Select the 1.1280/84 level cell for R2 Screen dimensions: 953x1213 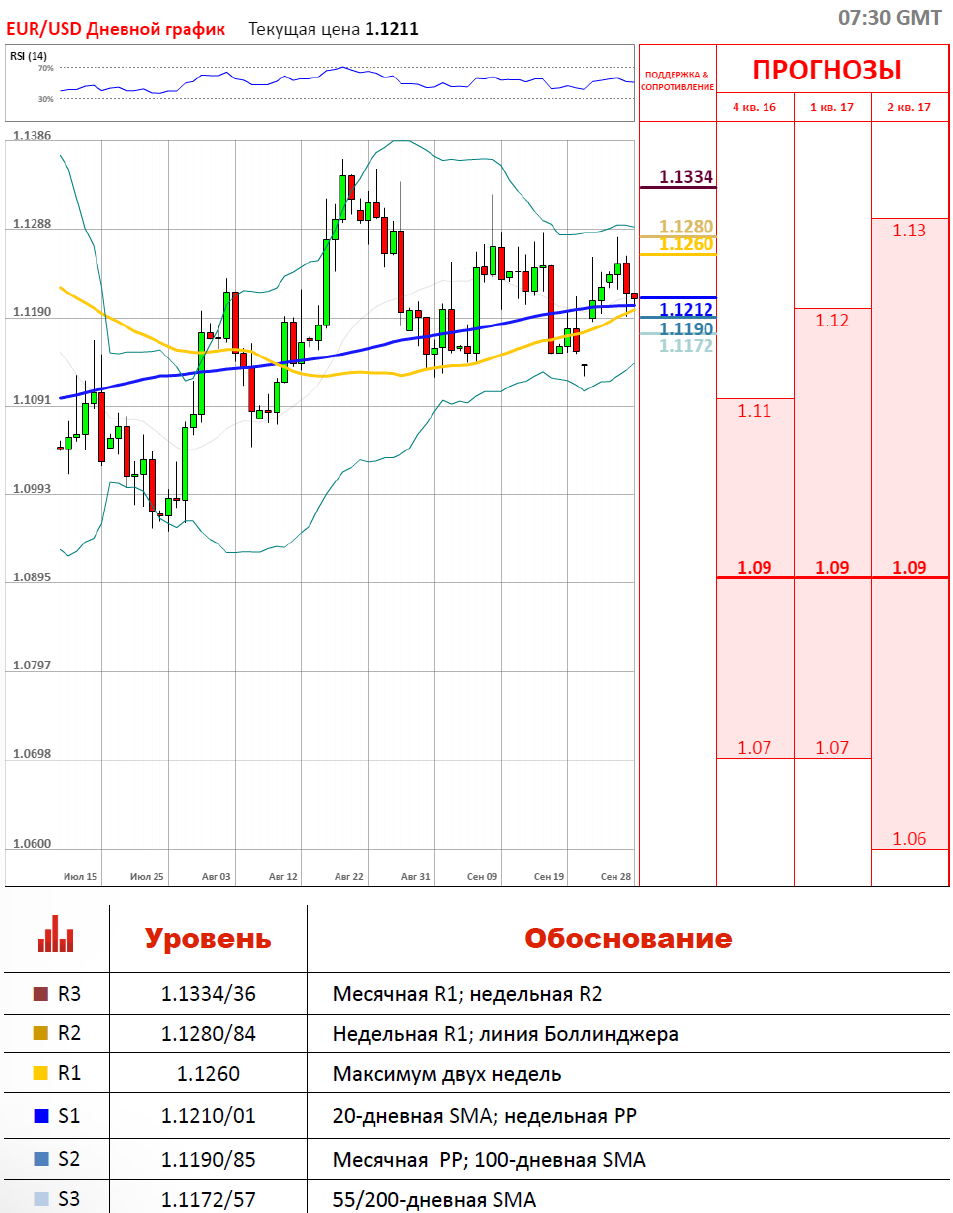208,1034
